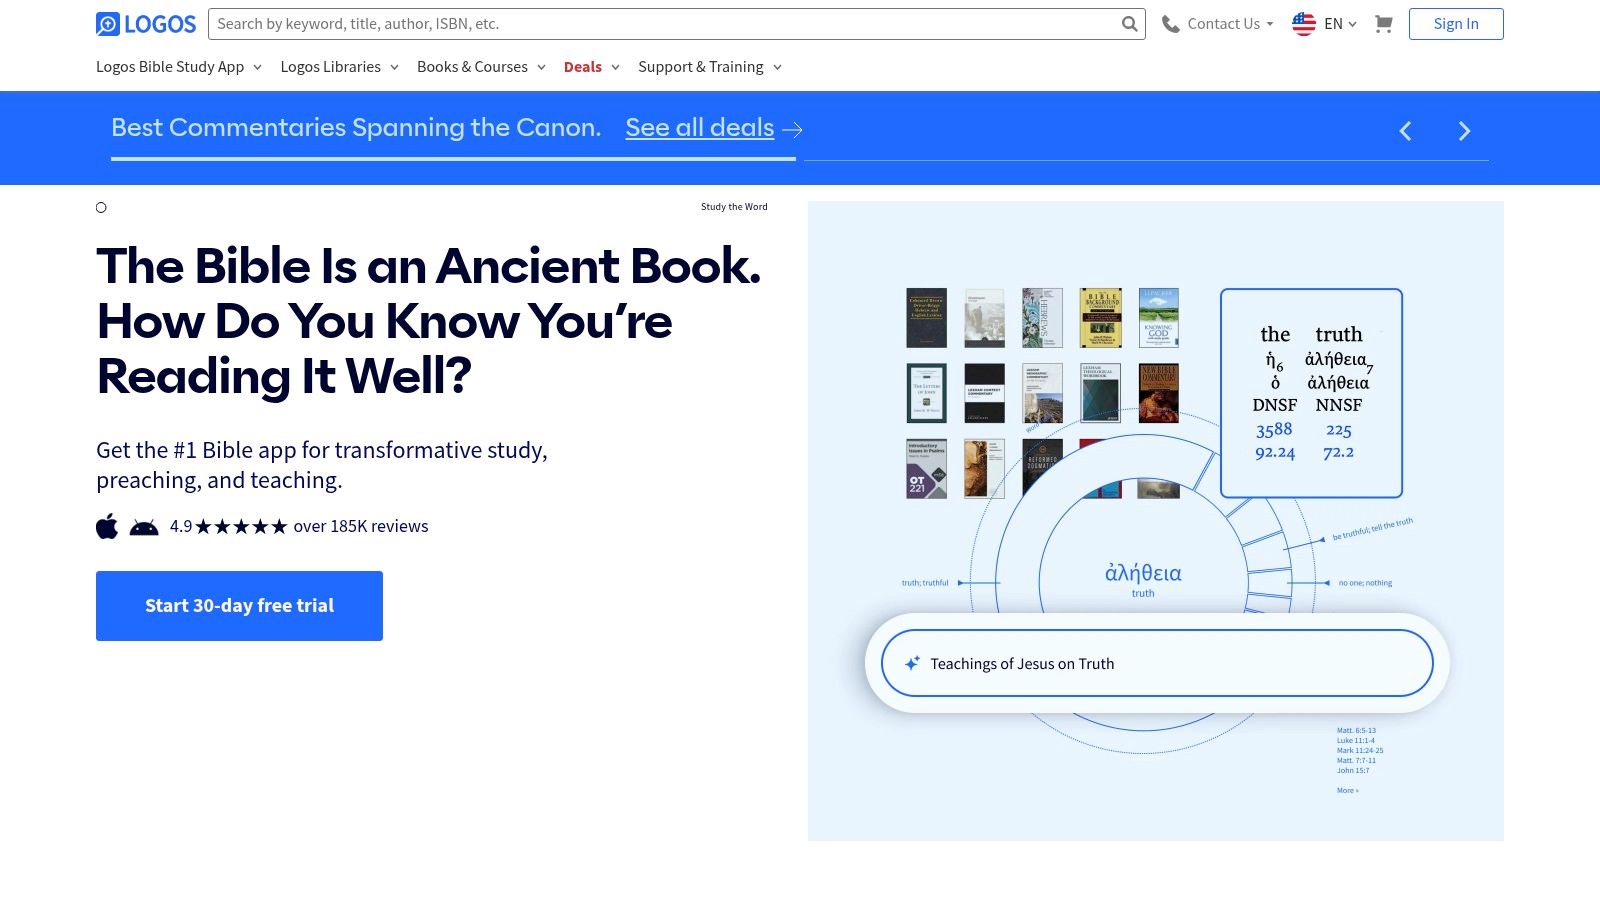Expand the Deals menu
Screen dimensions: 1600x900
pyautogui.click(x=592, y=67)
